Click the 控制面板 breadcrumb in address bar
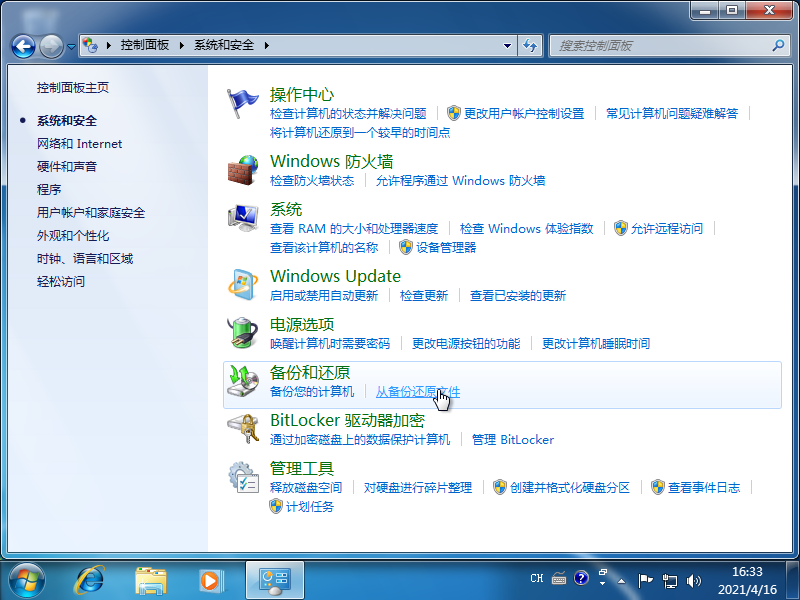The image size is (800, 600). [x=145, y=45]
